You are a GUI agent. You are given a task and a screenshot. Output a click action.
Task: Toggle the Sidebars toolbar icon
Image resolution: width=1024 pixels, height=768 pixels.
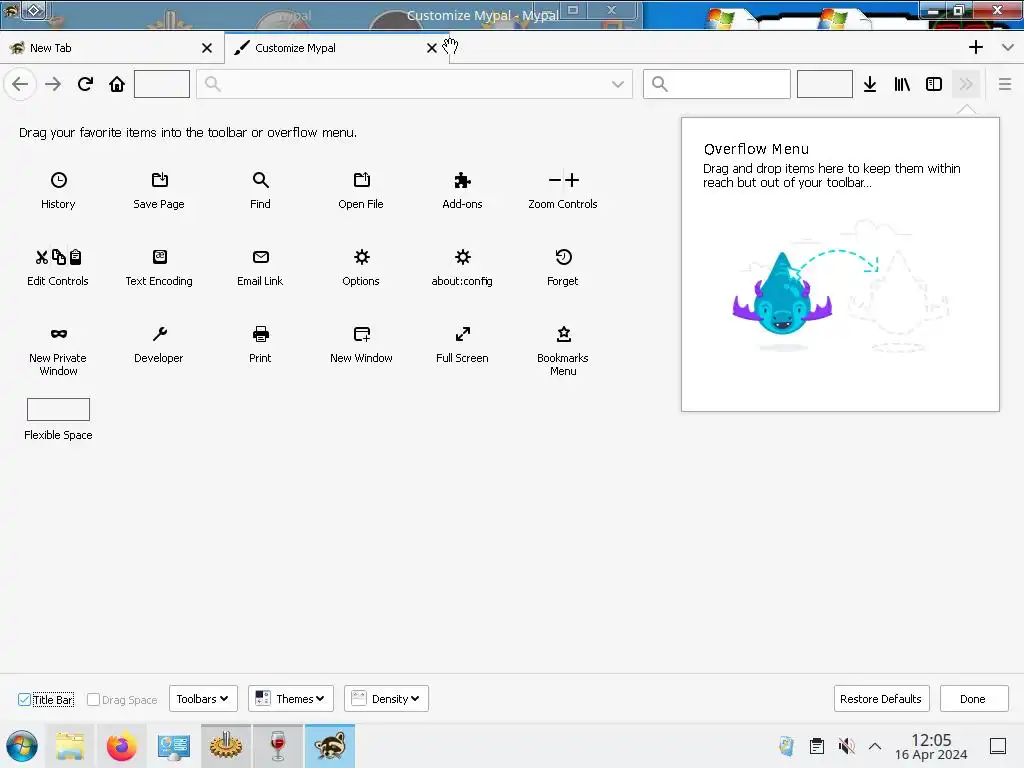coord(934,84)
